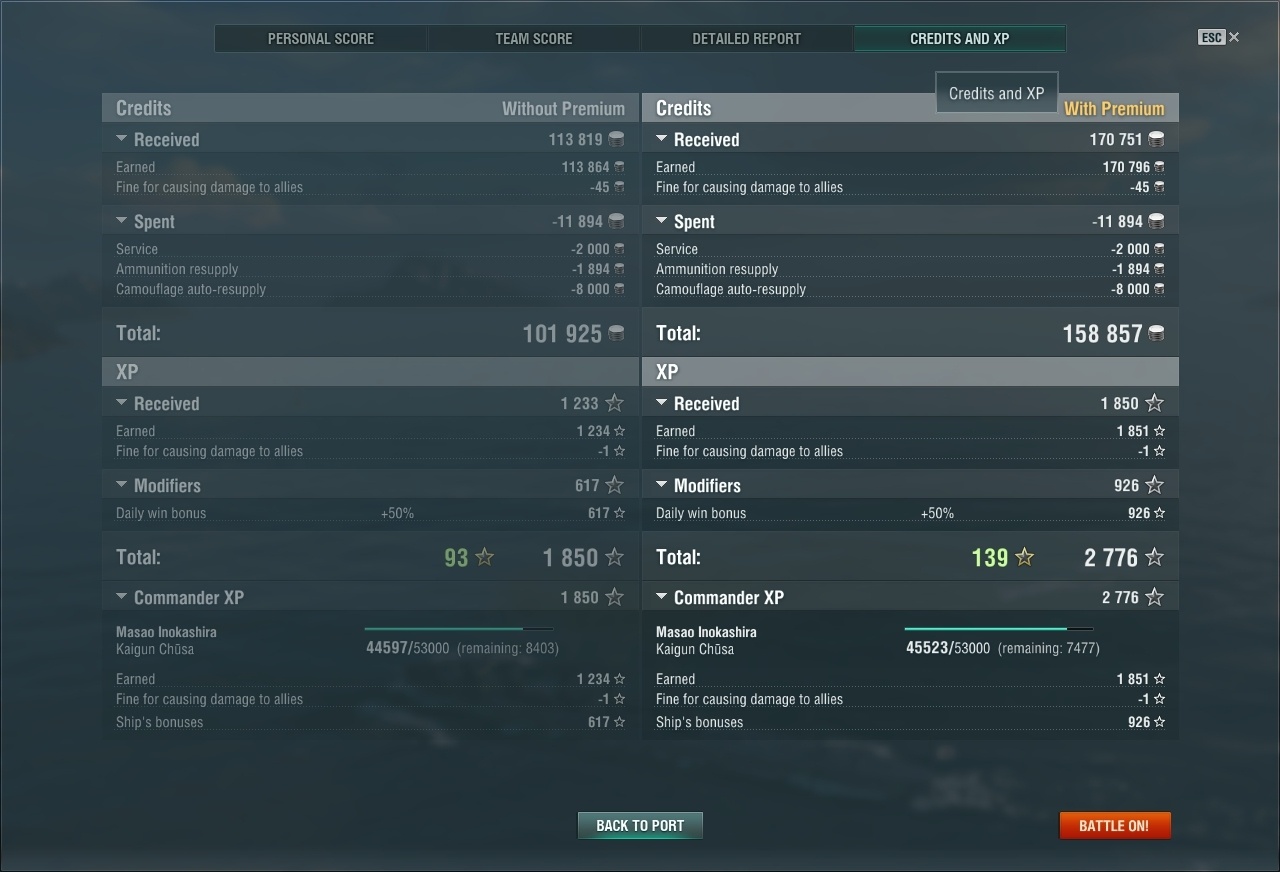
Task: Collapse the Spent section with premium
Action: [x=662, y=221]
